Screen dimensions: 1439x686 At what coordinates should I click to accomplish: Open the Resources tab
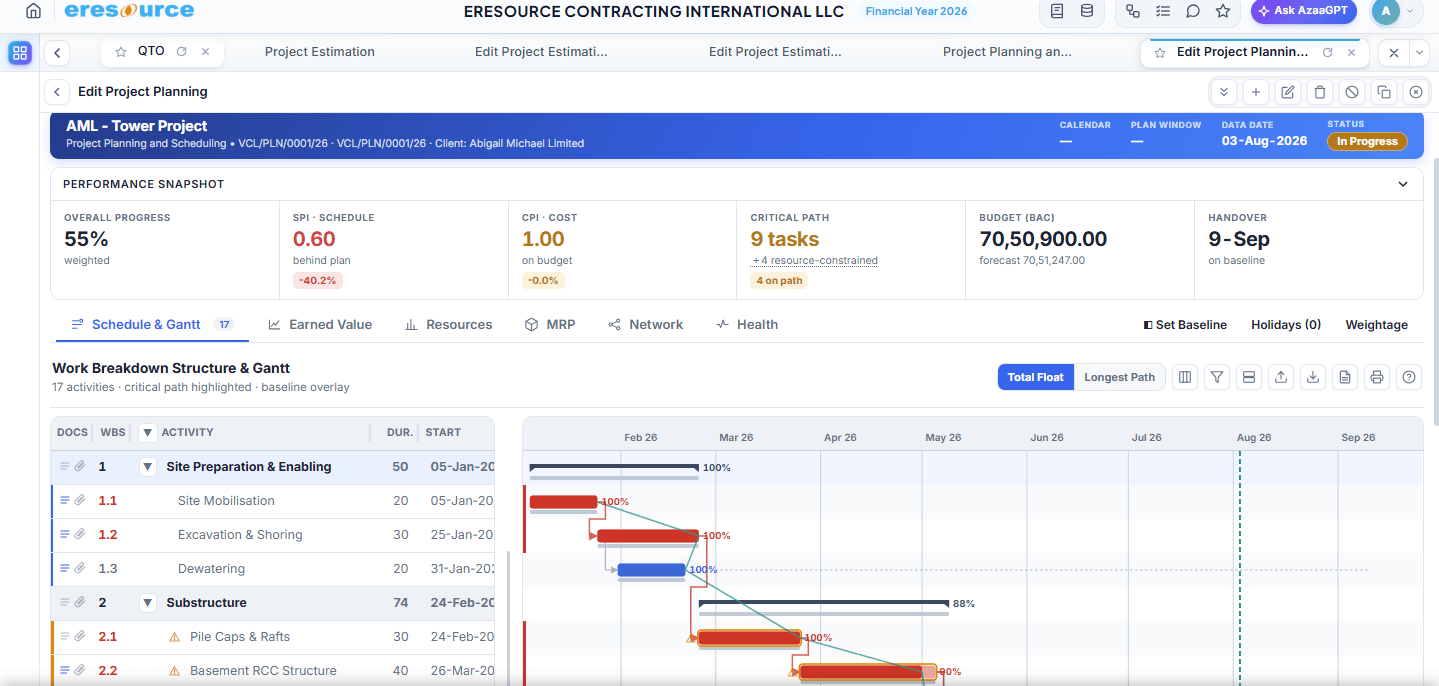coord(448,325)
